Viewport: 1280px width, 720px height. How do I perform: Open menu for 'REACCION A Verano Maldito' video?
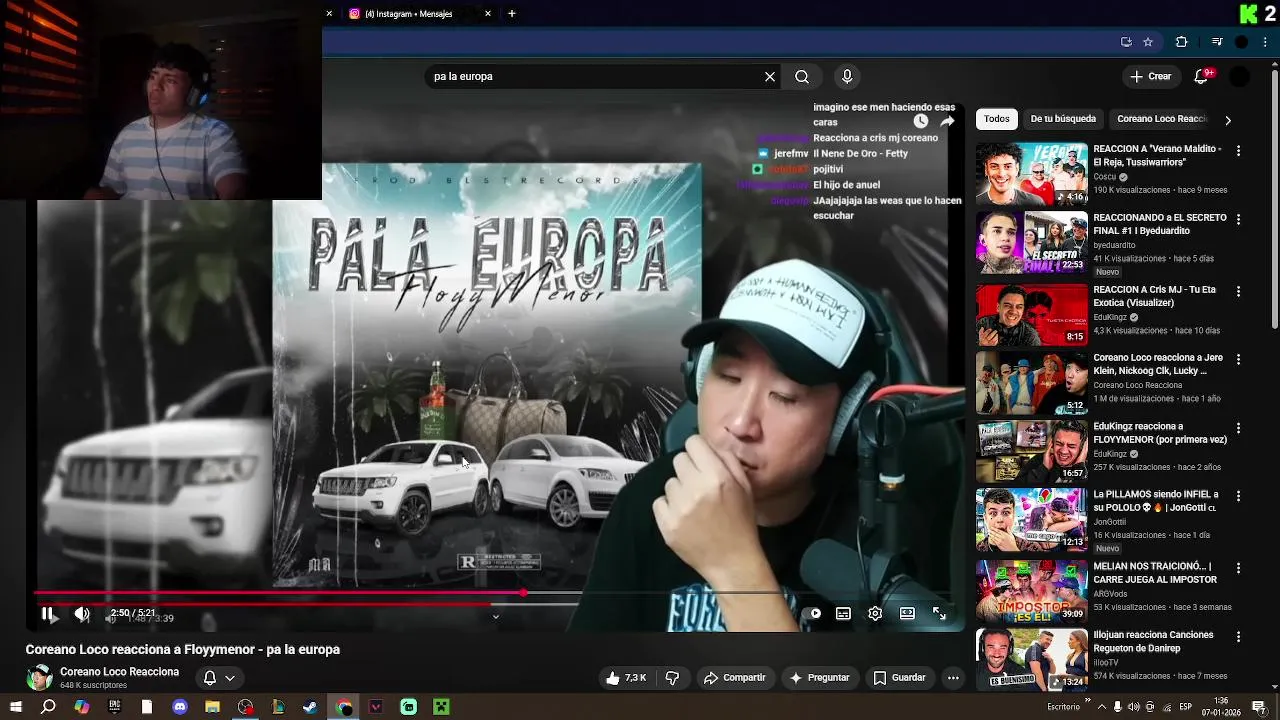point(1238,151)
